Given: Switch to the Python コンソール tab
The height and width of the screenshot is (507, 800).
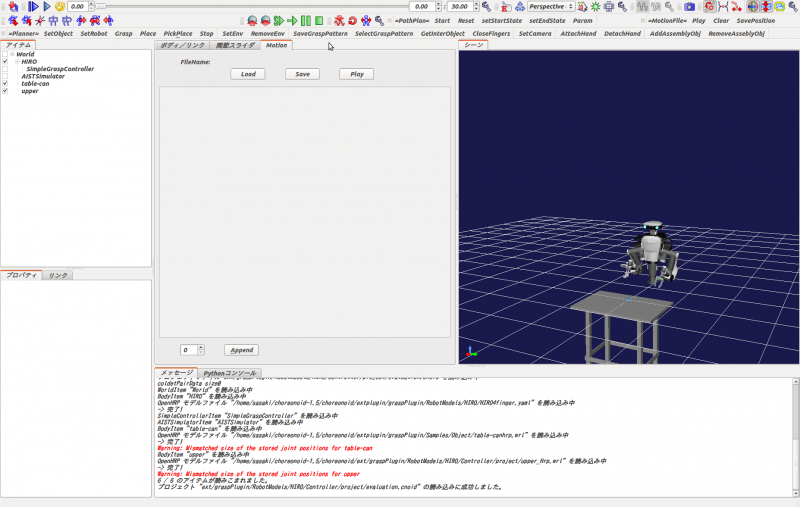Looking at the screenshot, I should (x=229, y=373).
